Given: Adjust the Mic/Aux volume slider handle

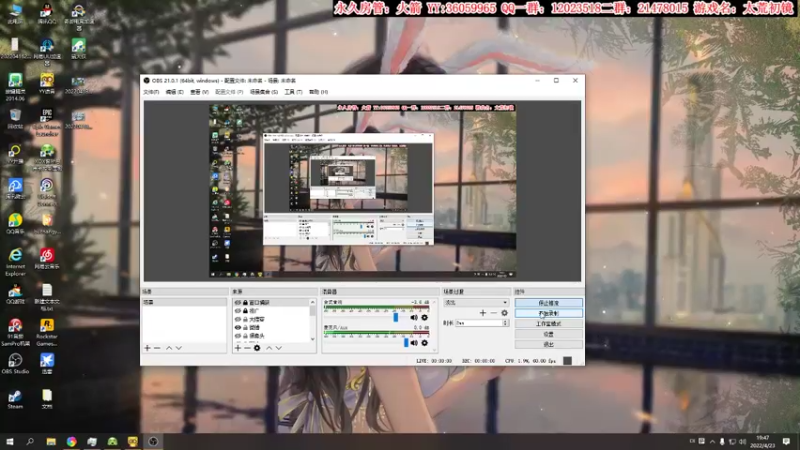Looking at the screenshot, I should pos(406,343).
